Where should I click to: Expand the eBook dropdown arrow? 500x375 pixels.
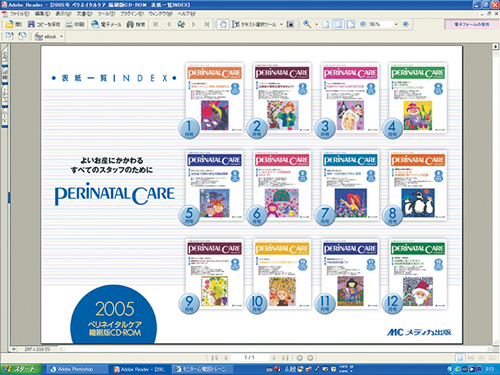click(61, 37)
